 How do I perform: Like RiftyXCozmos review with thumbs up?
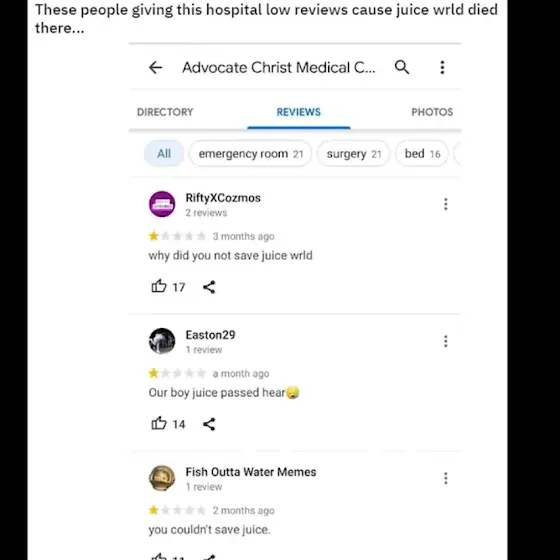coord(159,286)
